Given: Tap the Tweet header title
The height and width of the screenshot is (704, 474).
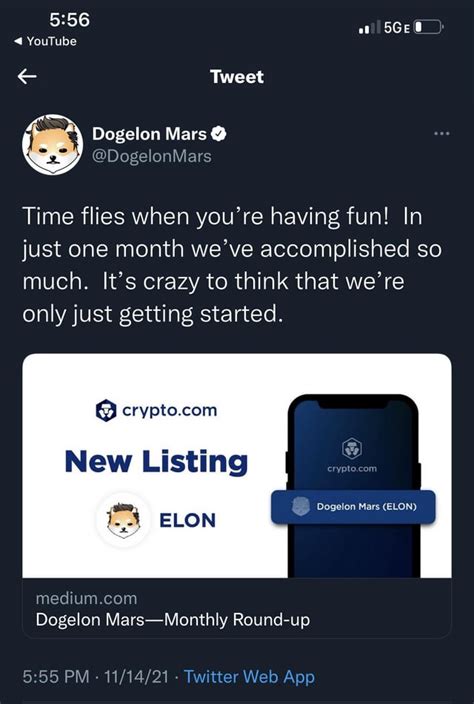Looking at the screenshot, I should click(x=237, y=77).
